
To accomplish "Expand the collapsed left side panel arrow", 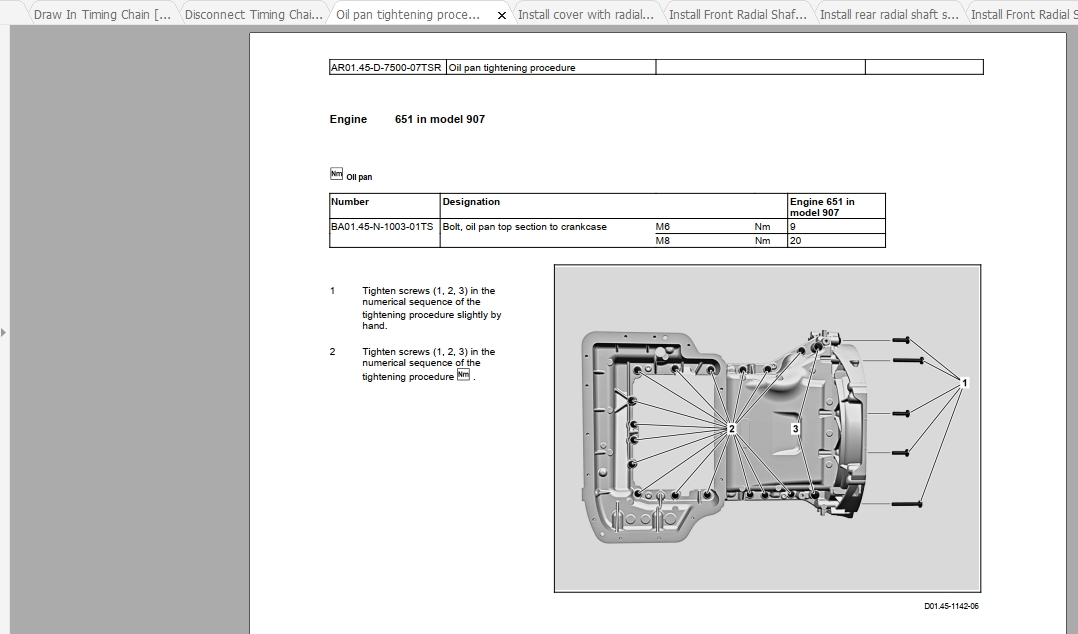I will coord(3,333).
